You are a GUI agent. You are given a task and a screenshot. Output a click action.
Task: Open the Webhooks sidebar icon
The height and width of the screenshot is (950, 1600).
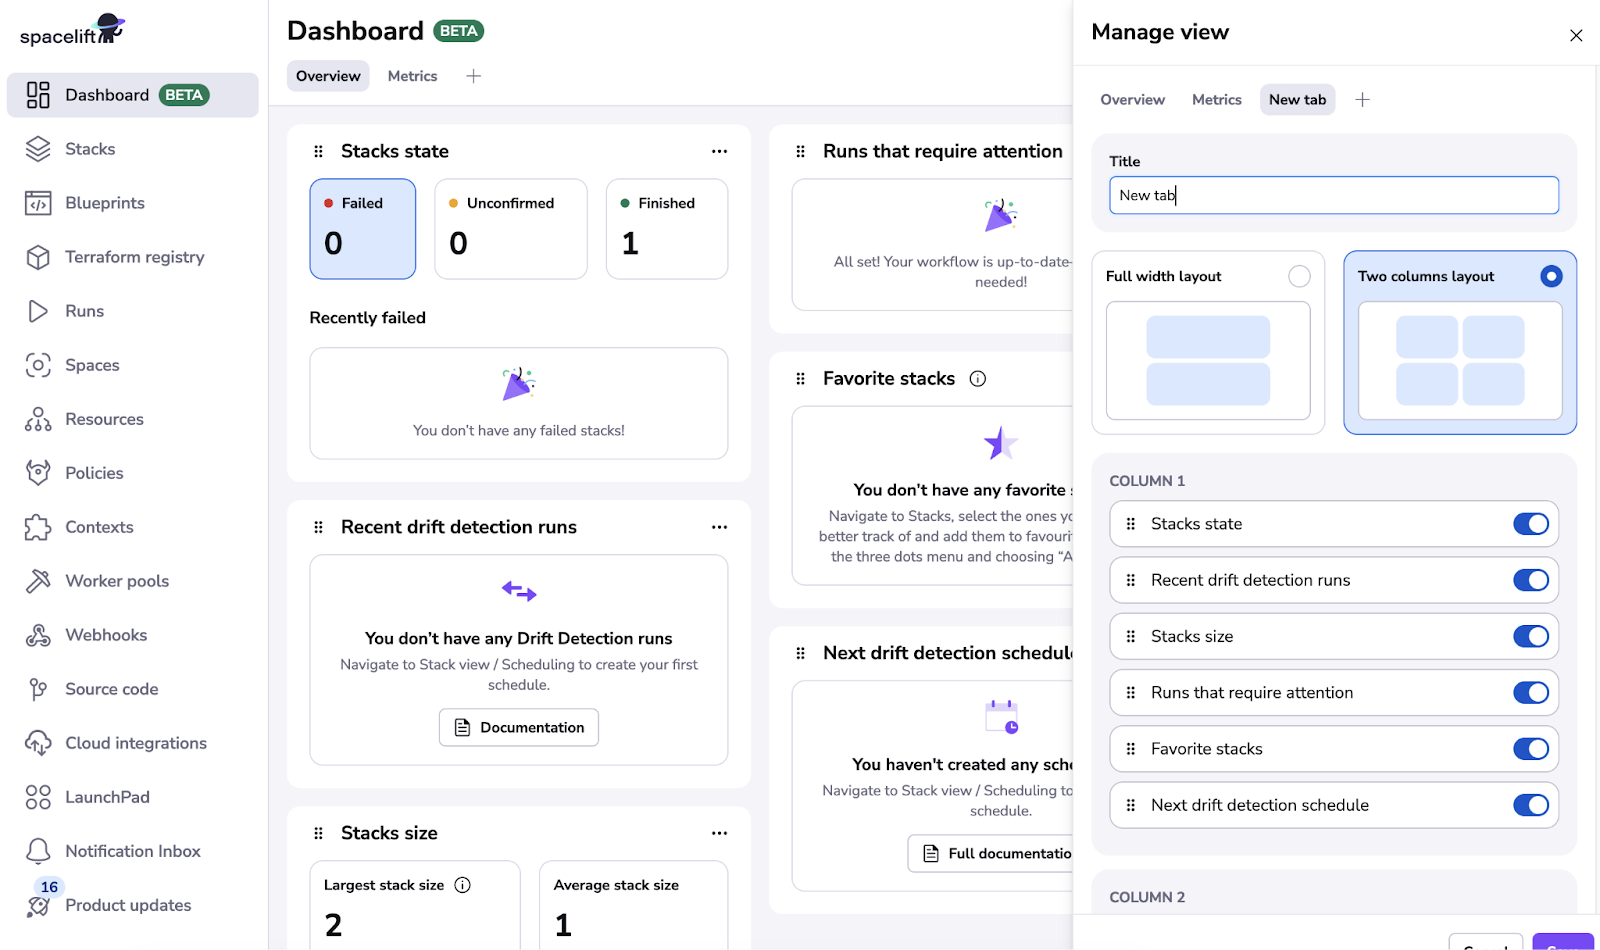coord(38,635)
